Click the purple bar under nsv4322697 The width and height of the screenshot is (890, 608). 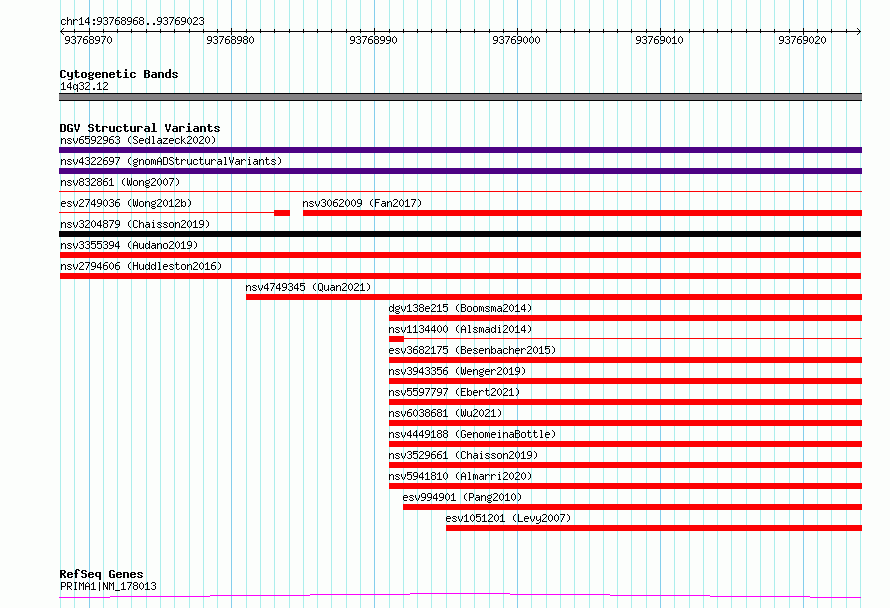(x=460, y=171)
